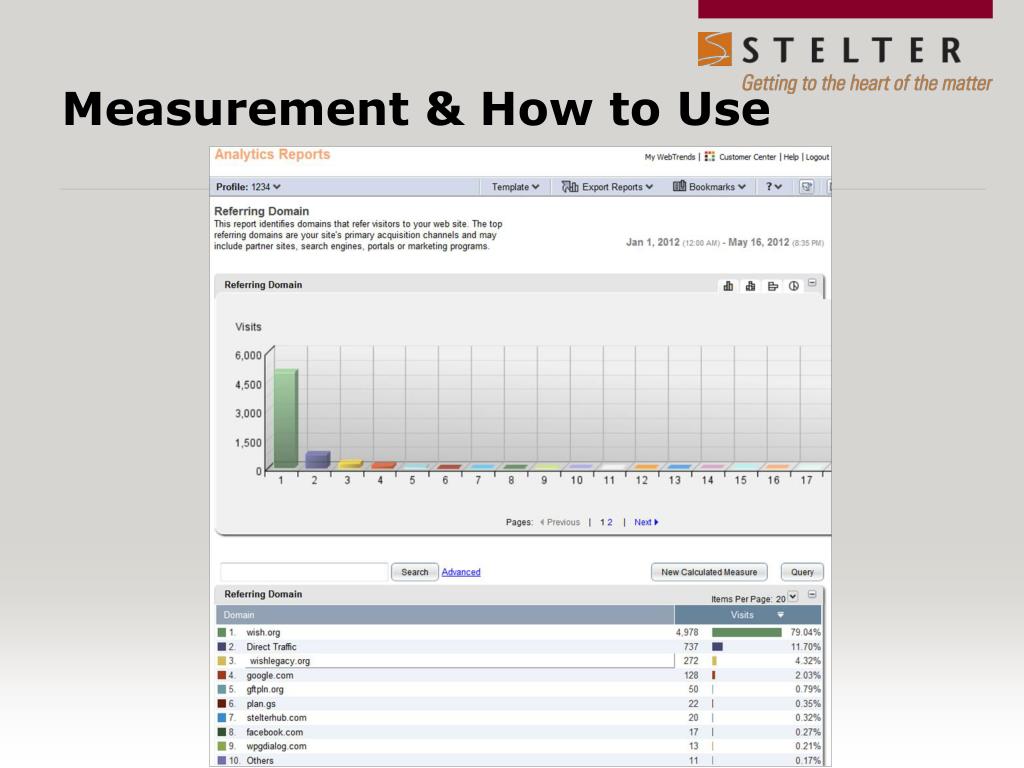Select the Direct Traffic row
Screen dimensions: 1024x768
pyautogui.click(x=519, y=647)
